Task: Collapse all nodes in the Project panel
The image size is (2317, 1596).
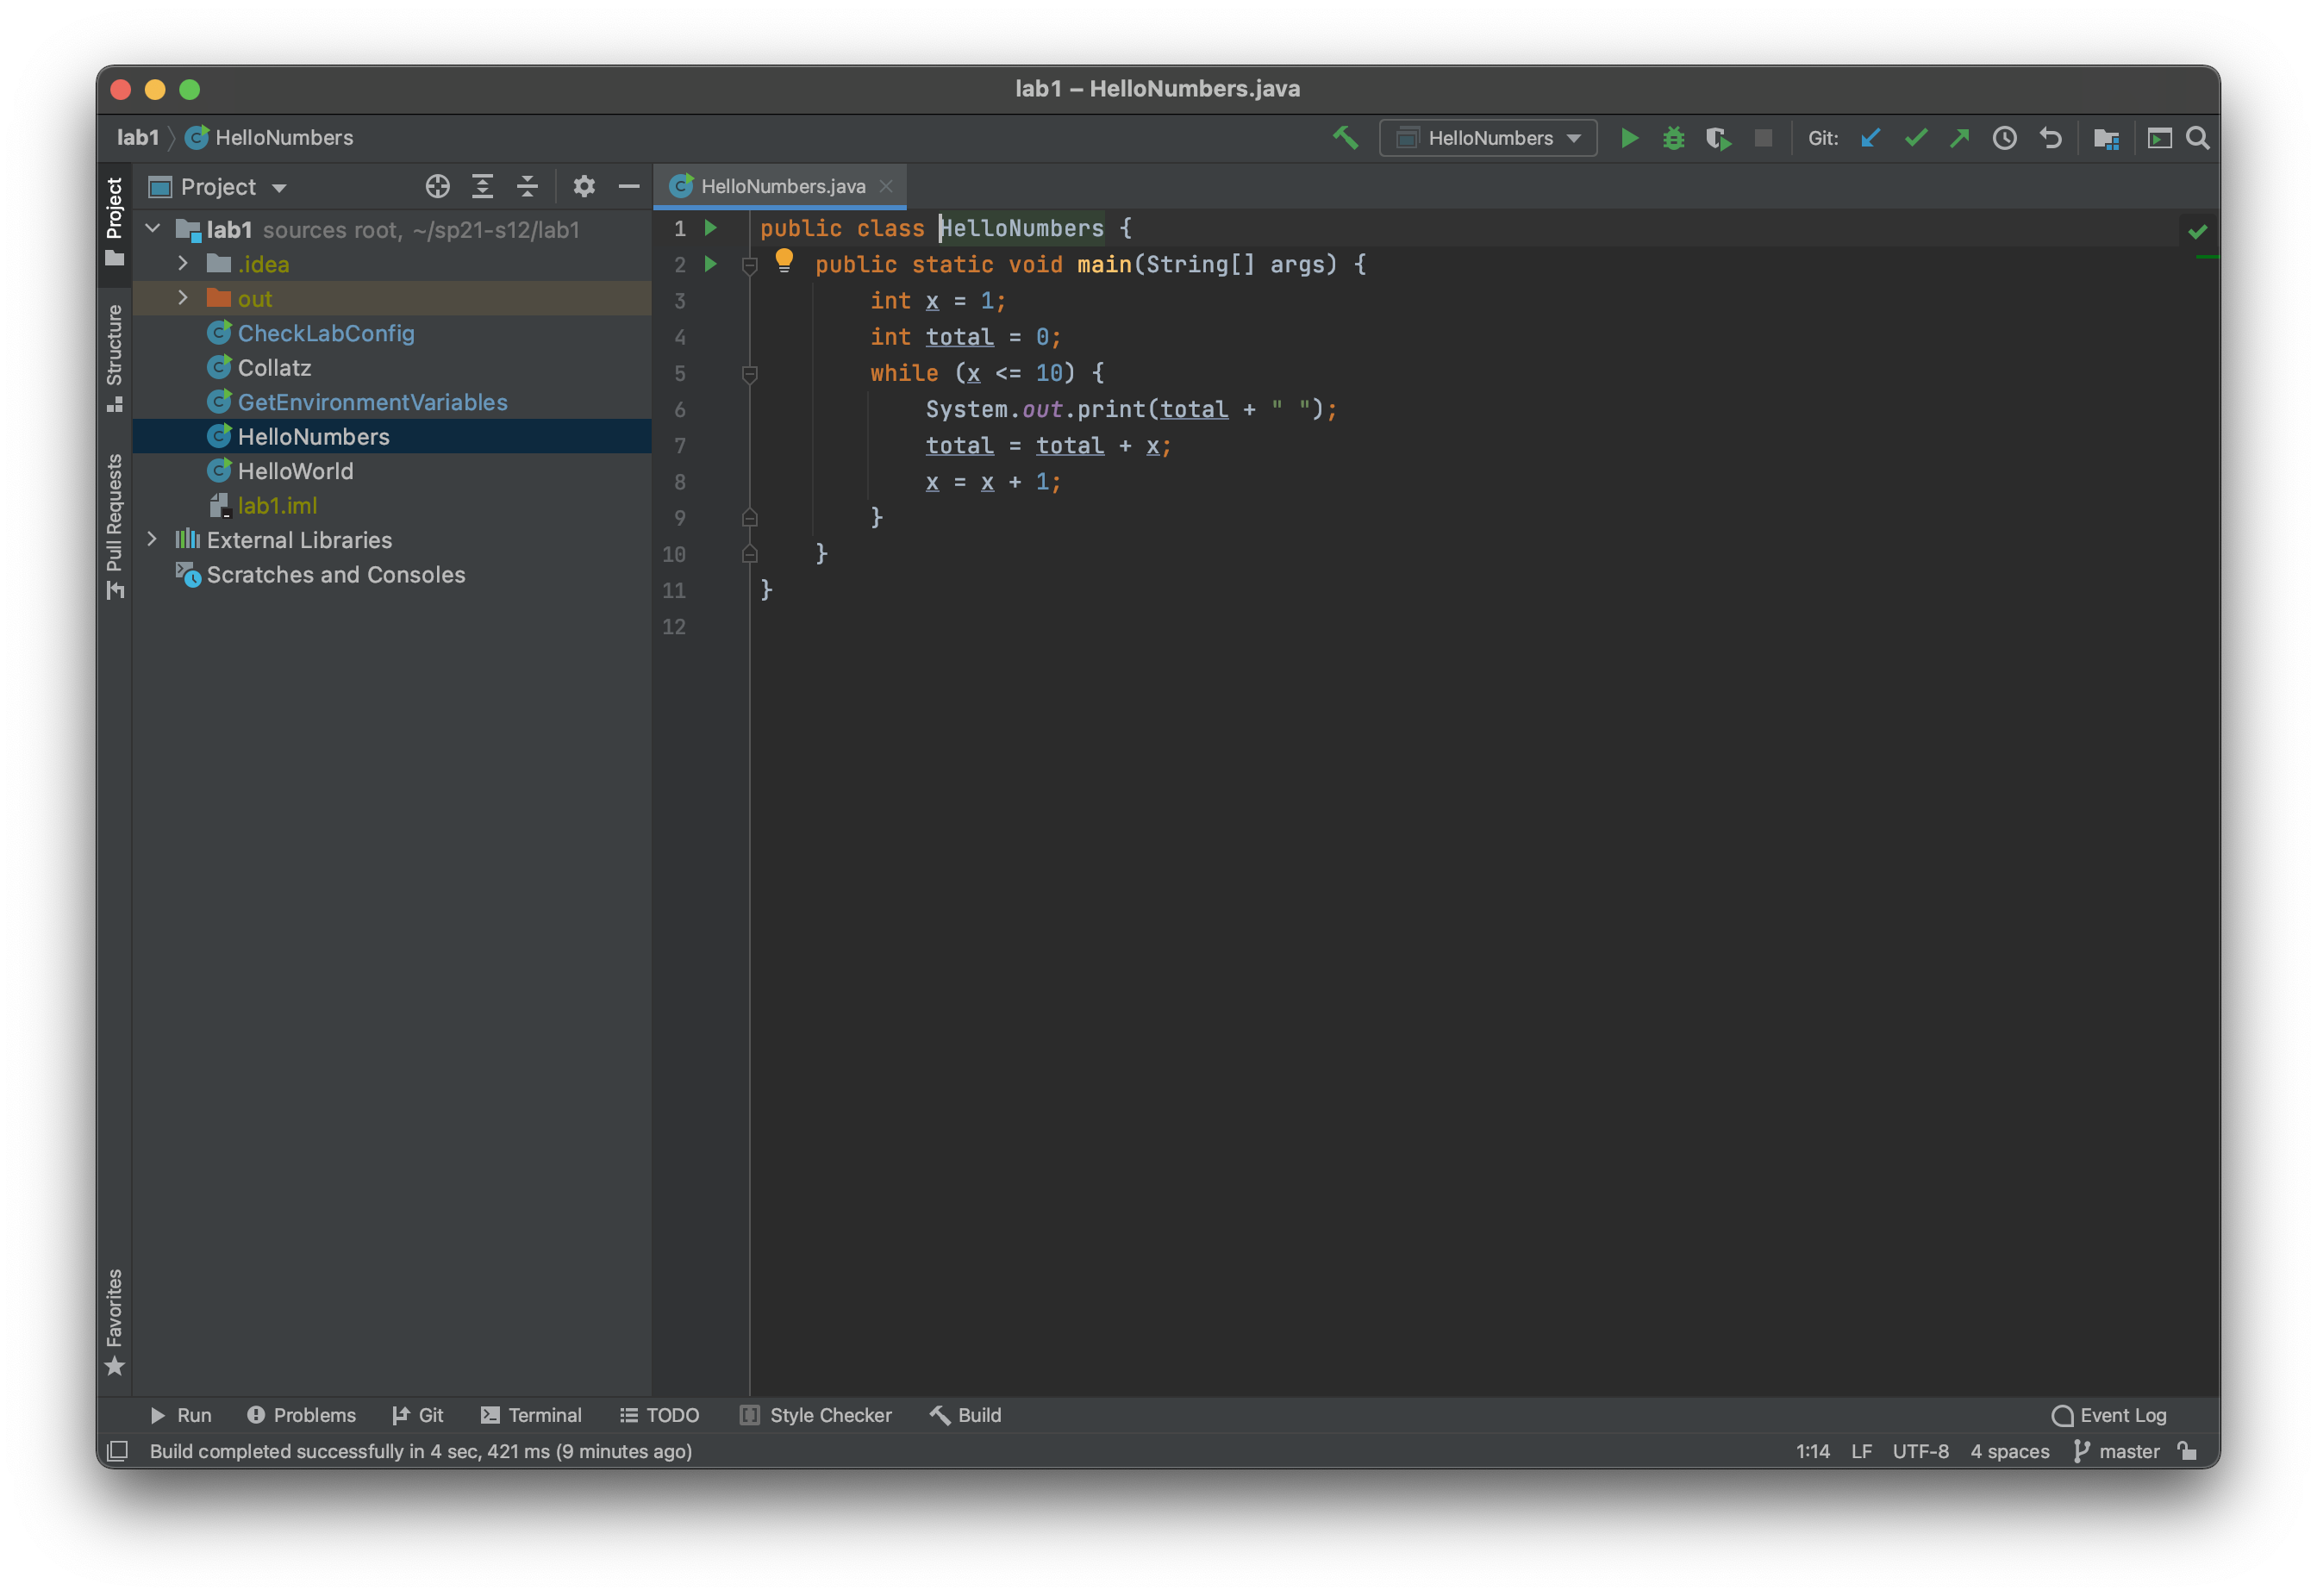Action: tap(528, 186)
